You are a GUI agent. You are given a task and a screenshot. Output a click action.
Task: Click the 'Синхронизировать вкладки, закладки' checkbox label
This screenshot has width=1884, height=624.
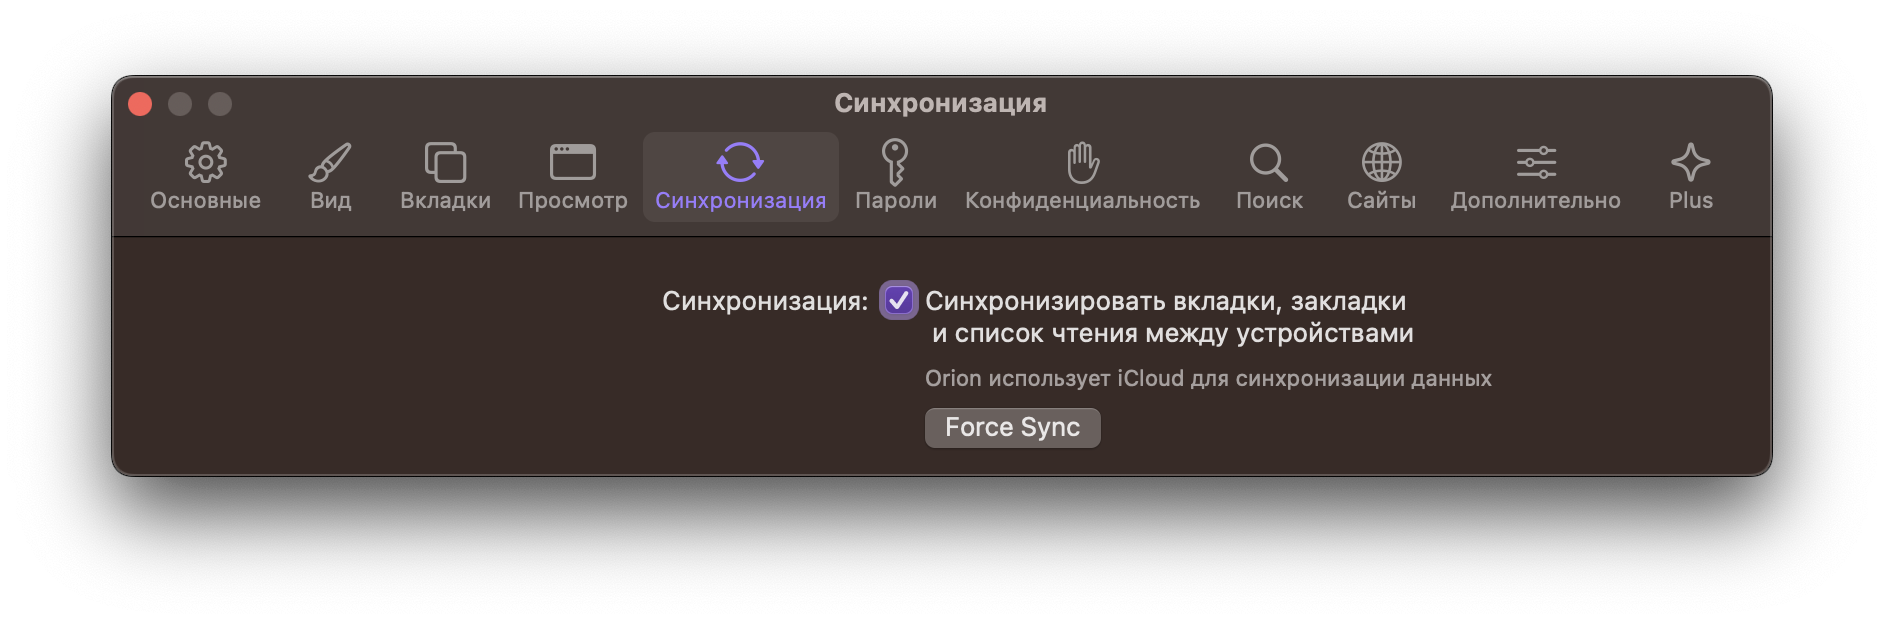(x=1165, y=302)
